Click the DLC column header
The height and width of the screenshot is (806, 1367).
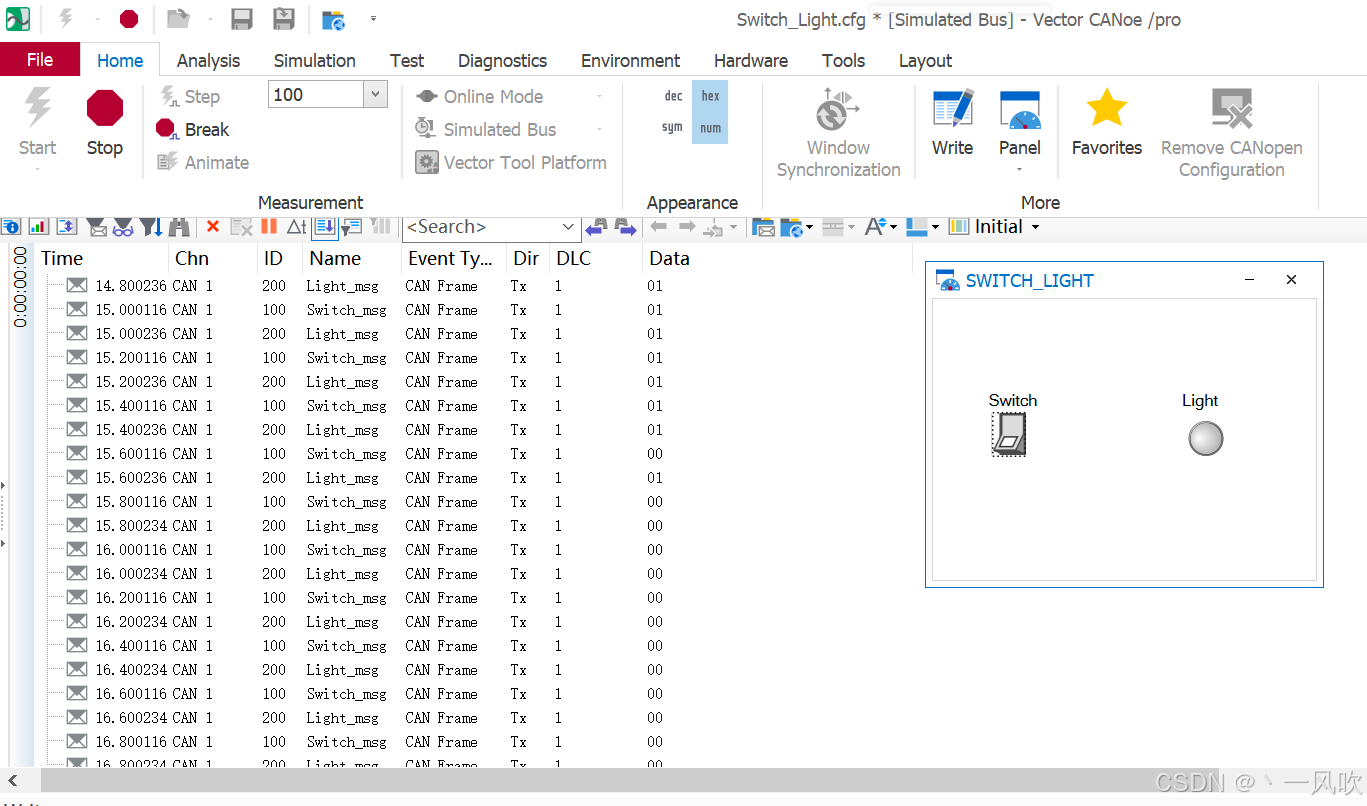point(595,258)
